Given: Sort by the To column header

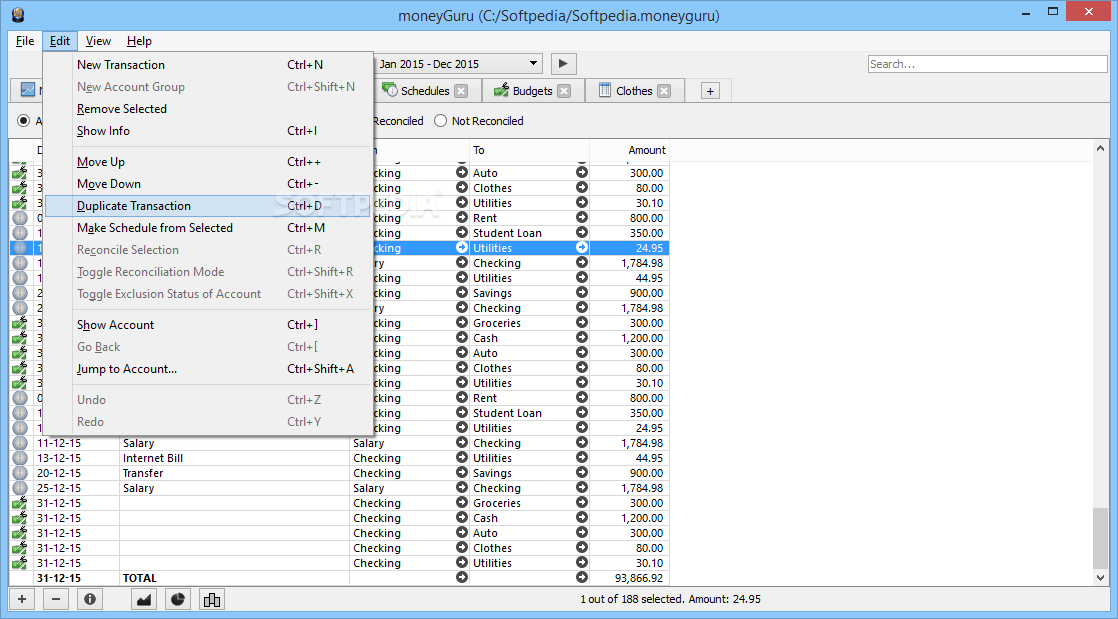Looking at the screenshot, I should pyautogui.click(x=530, y=150).
